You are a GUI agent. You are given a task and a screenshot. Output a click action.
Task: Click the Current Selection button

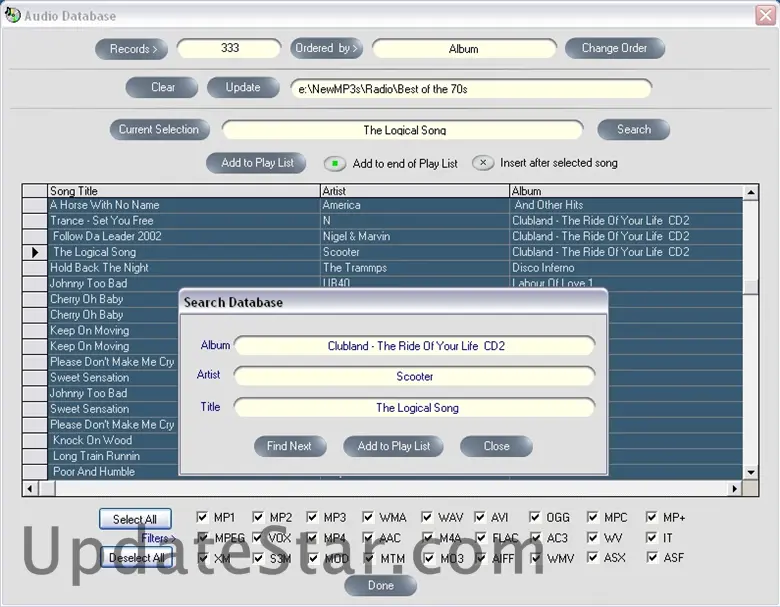pyautogui.click(x=159, y=129)
